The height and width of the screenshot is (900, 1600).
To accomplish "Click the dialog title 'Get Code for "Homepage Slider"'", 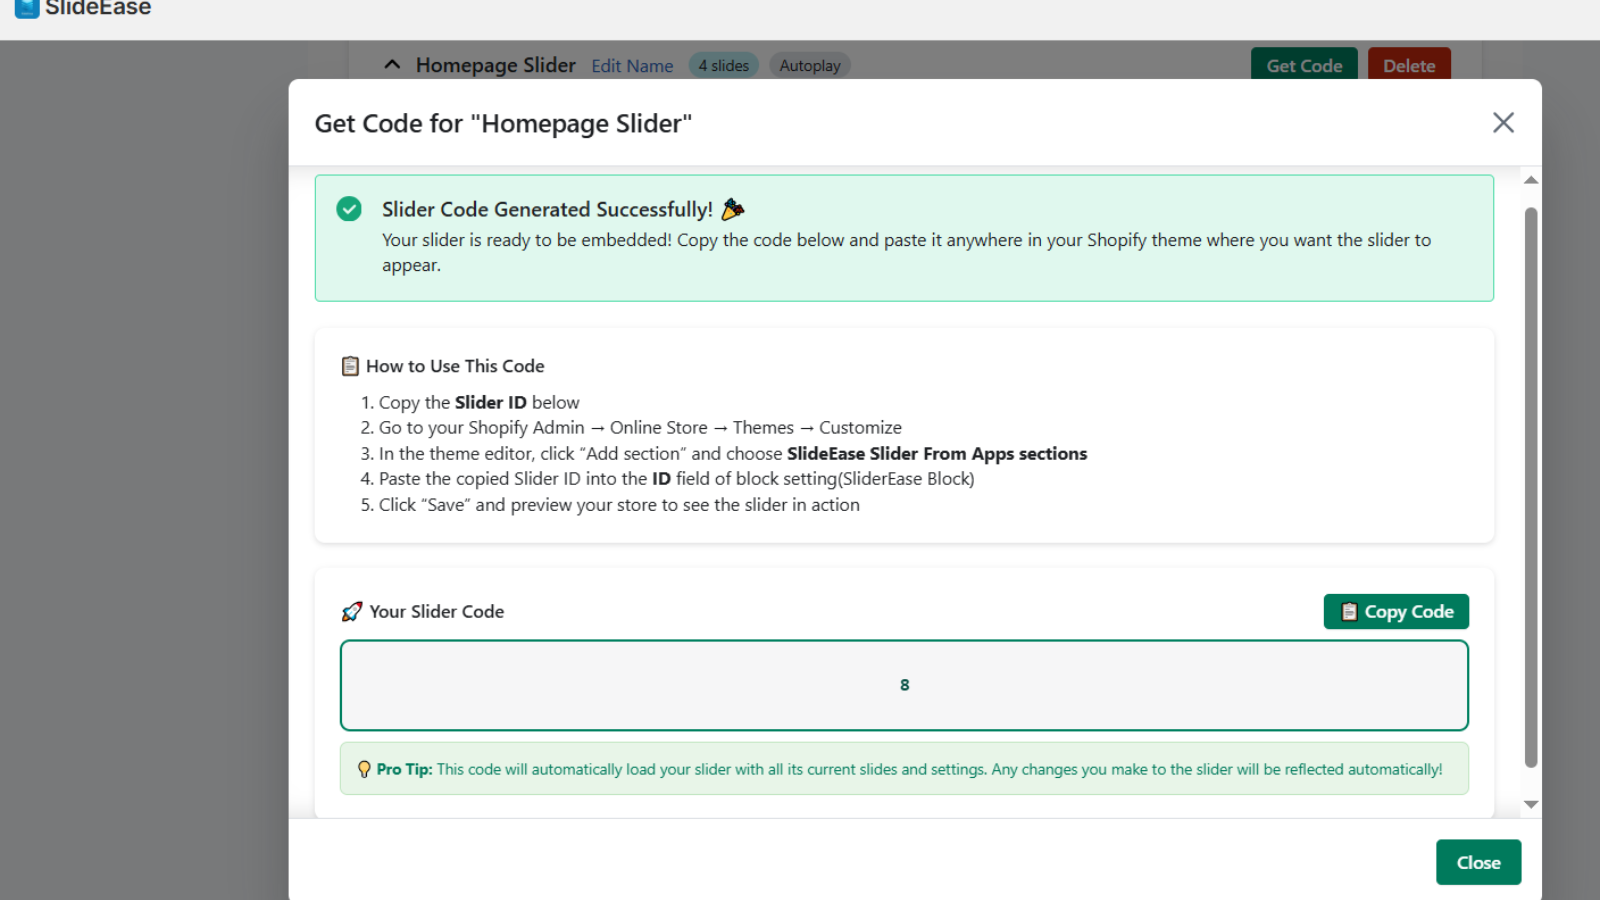I will (503, 123).
